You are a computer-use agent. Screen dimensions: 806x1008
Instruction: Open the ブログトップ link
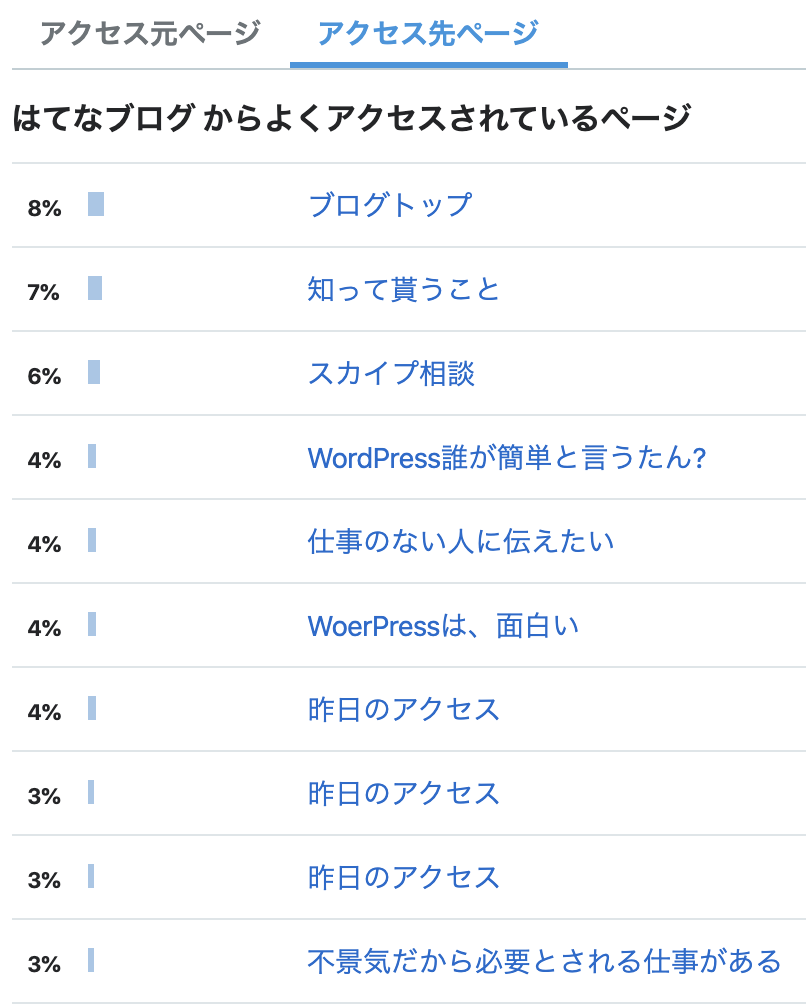tap(390, 205)
